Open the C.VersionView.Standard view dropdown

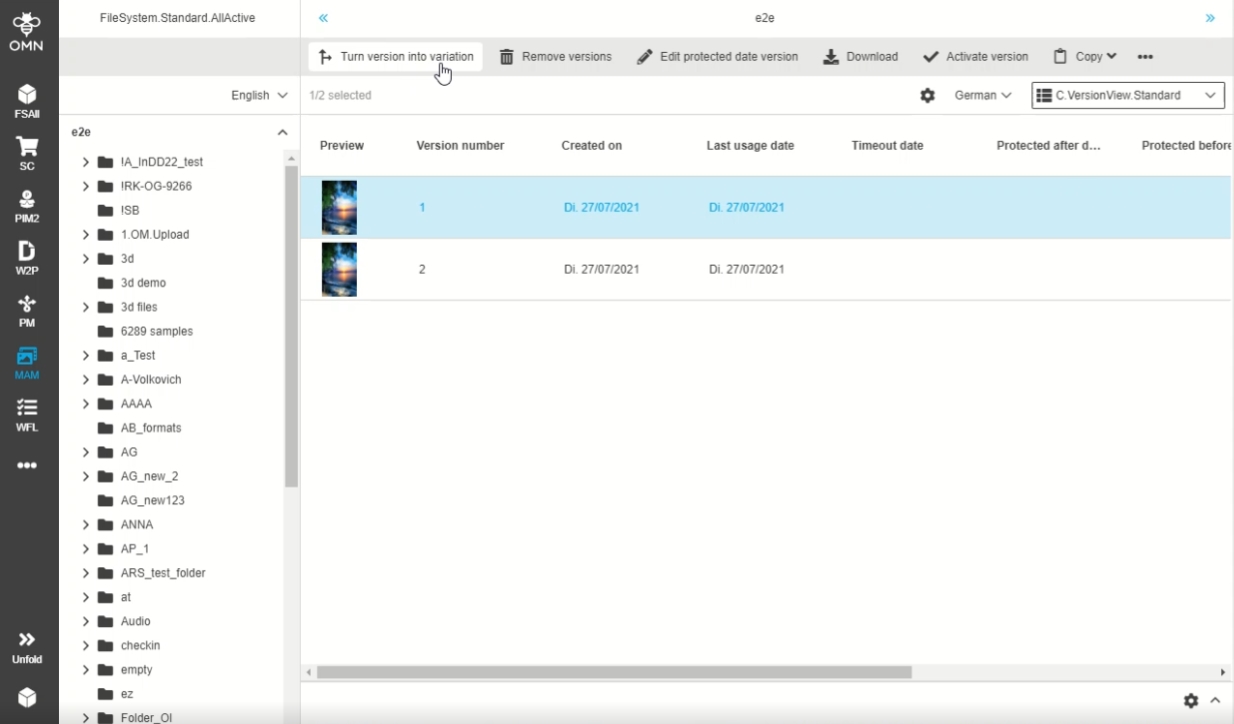[x=1127, y=95]
